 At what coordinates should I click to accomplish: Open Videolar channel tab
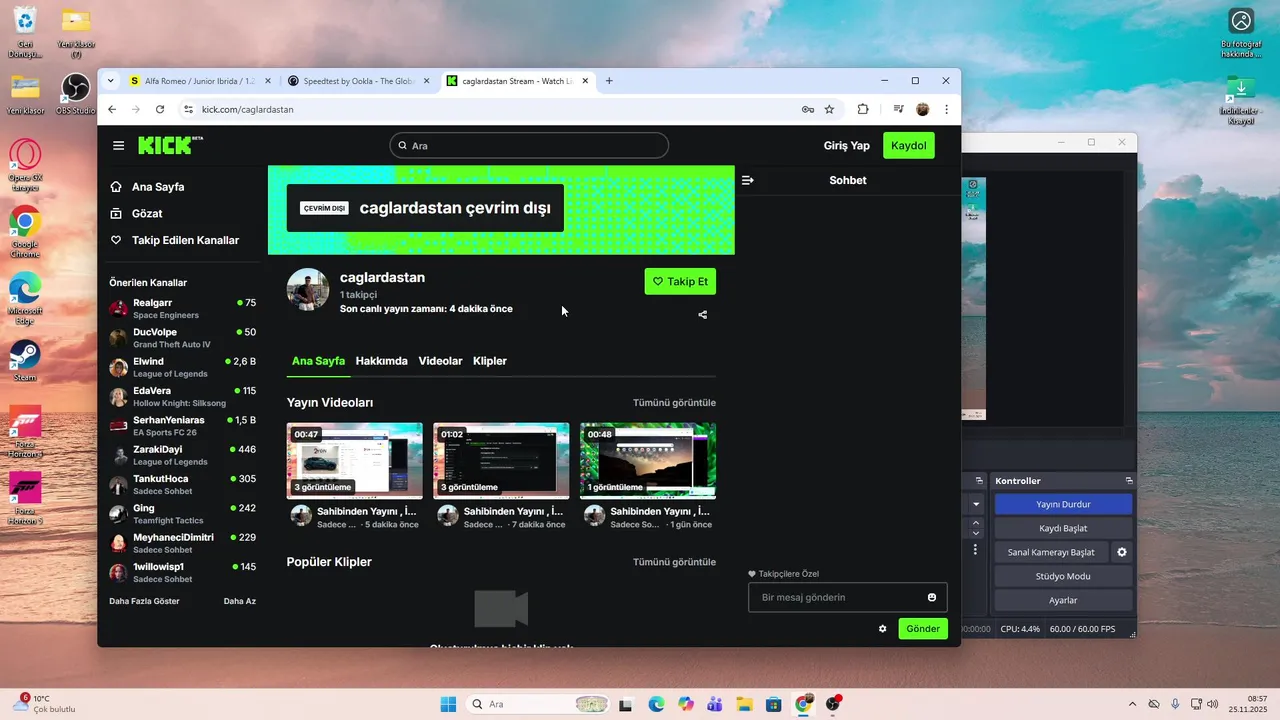click(x=440, y=361)
